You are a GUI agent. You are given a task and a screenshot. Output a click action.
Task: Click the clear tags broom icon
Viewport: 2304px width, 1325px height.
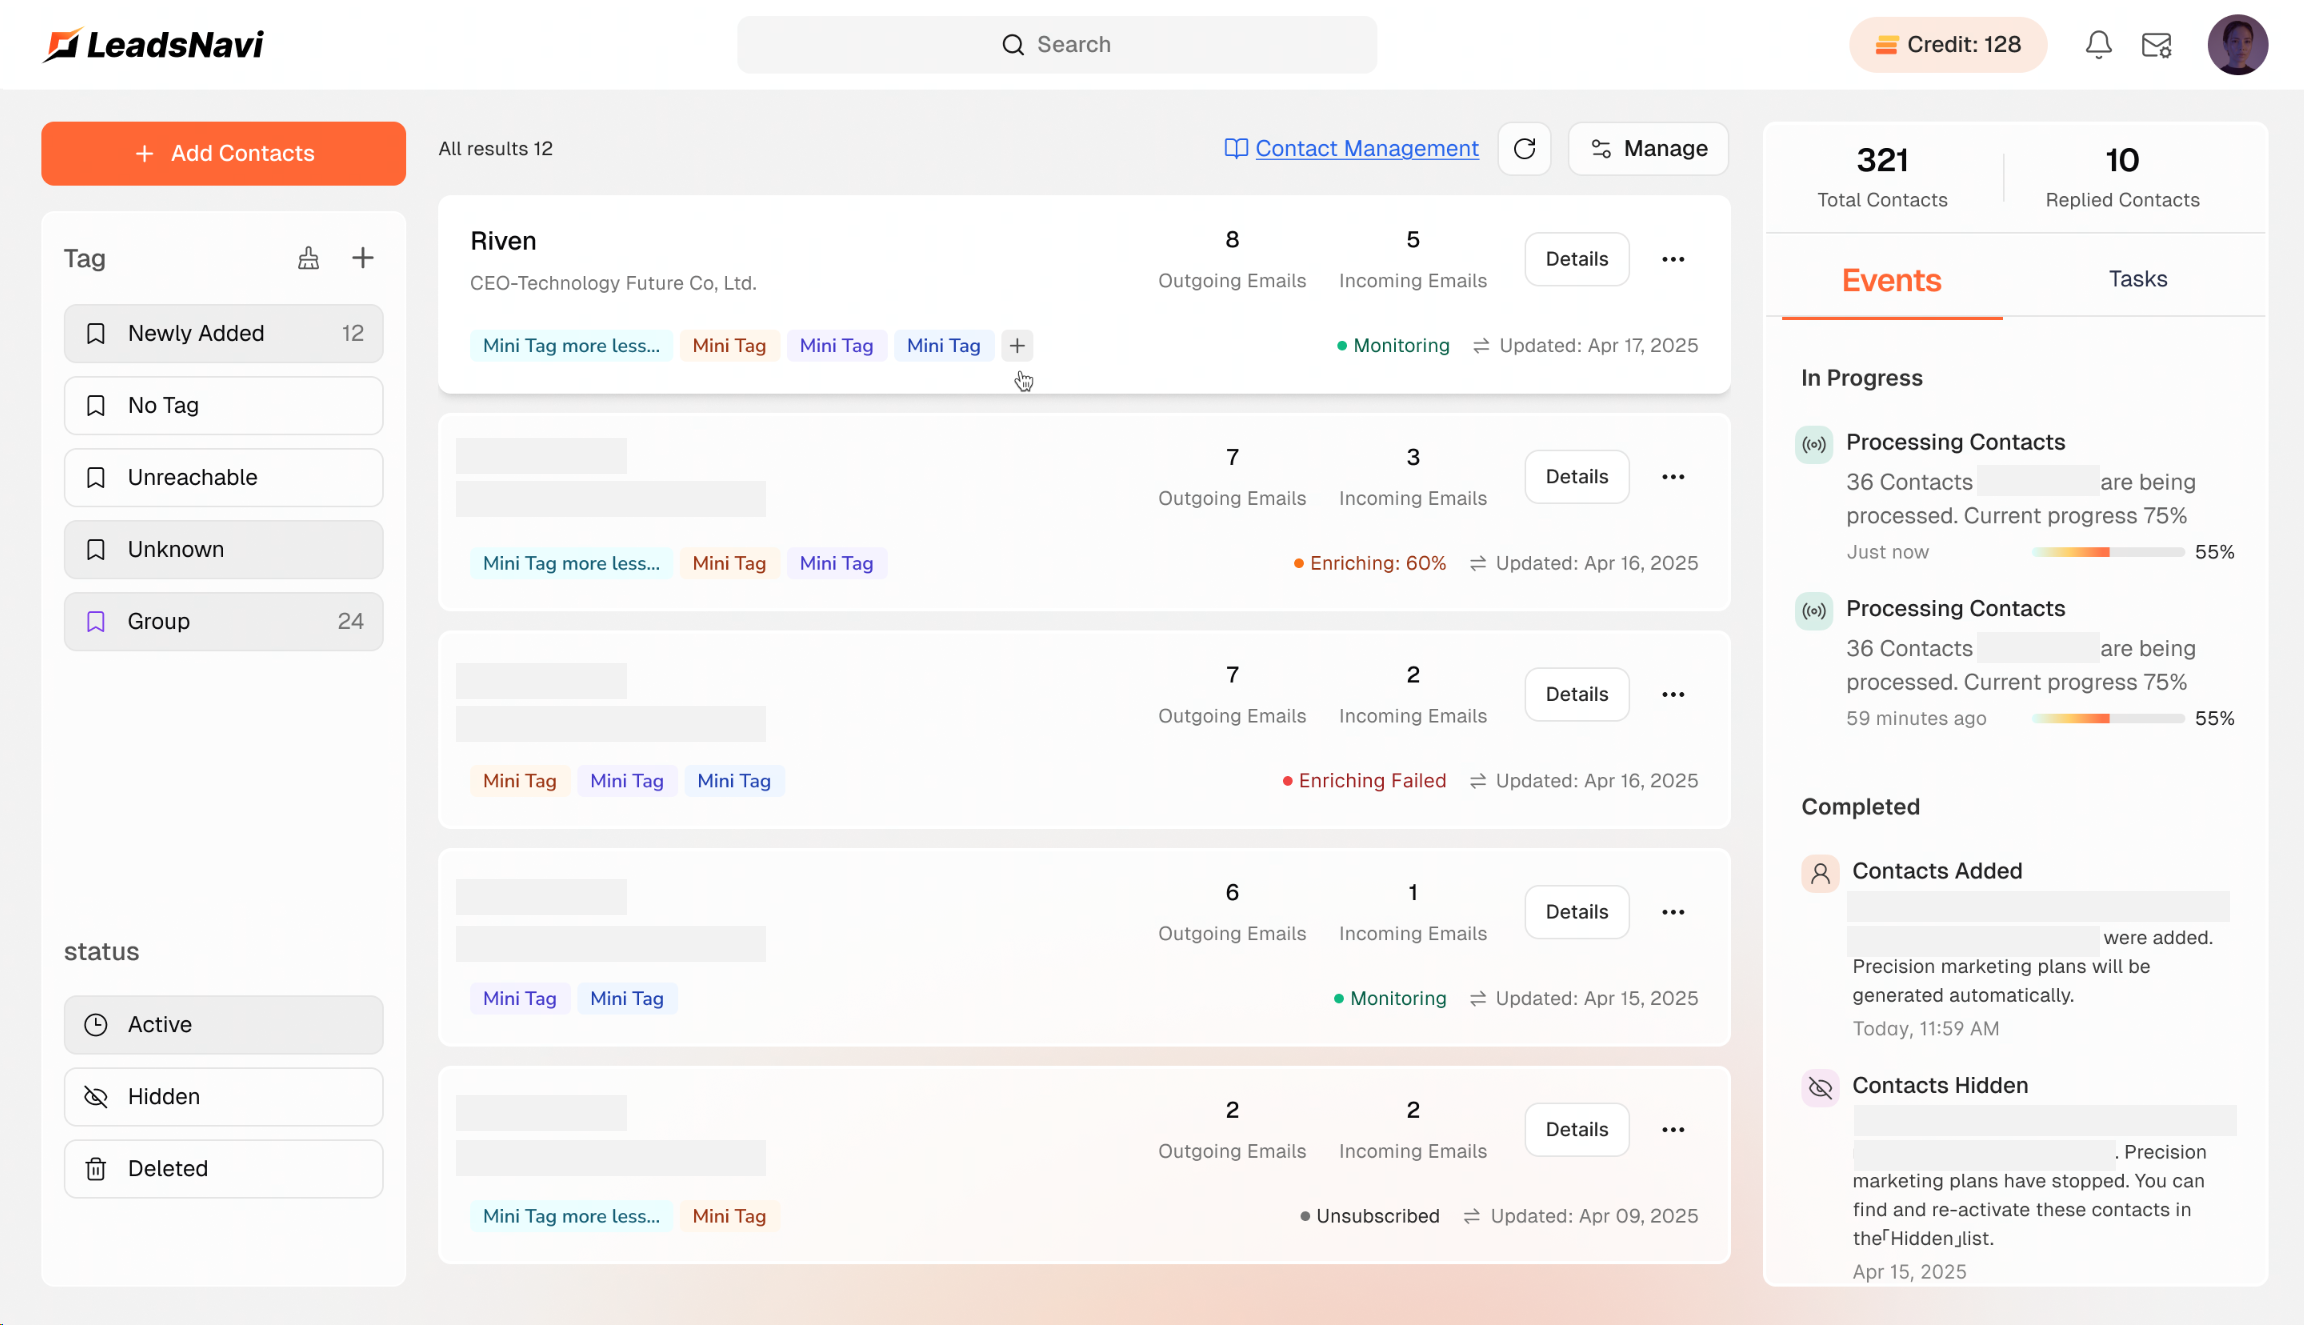point(308,258)
